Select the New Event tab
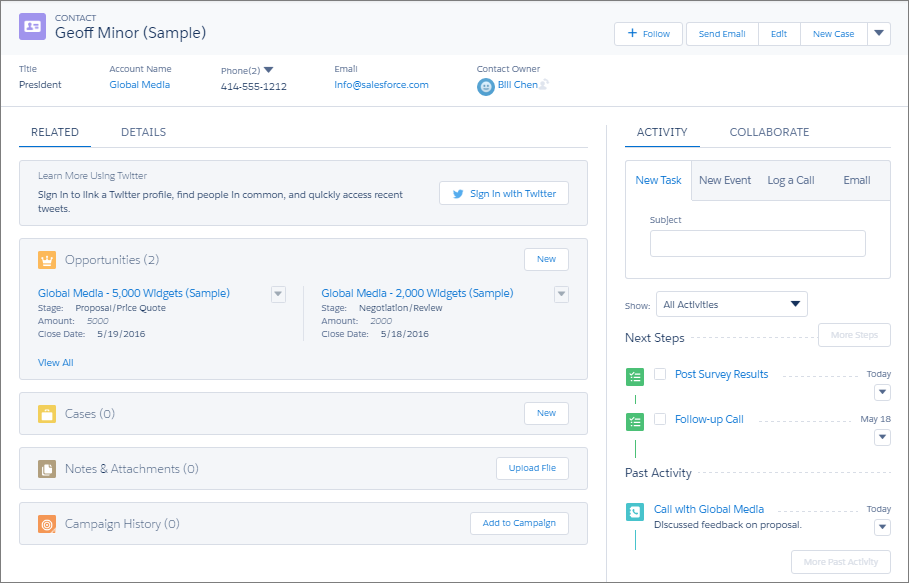The image size is (909, 583). (x=725, y=180)
